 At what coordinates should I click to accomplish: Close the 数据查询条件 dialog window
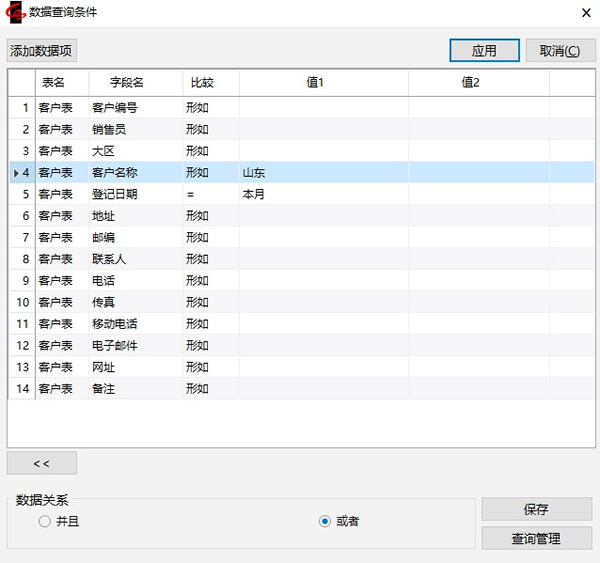(x=584, y=13)
